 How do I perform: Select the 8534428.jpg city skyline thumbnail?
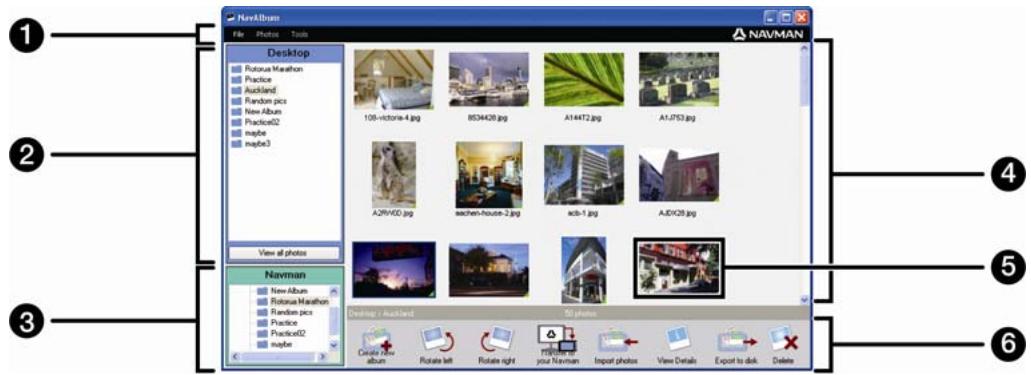[x=489, y=79]
